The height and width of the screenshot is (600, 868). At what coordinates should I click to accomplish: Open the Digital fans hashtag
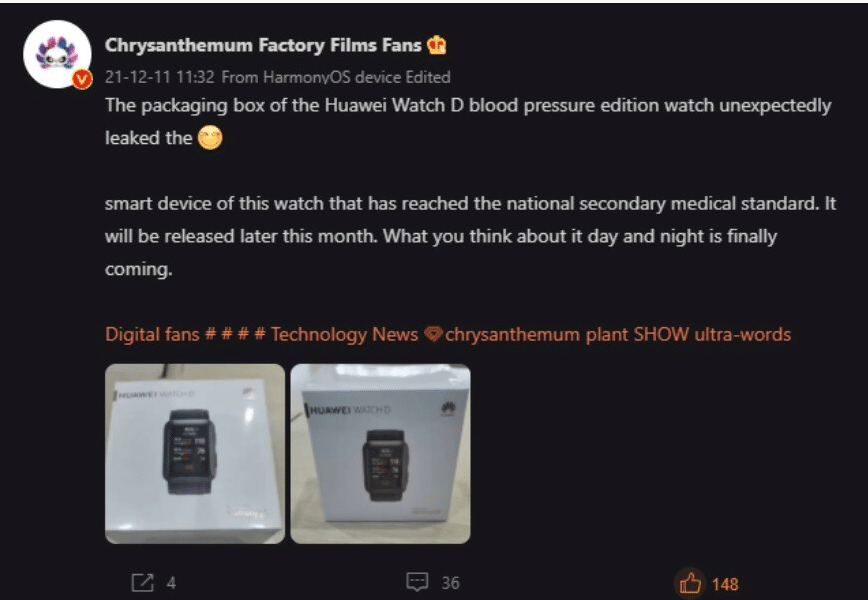pyautogui.click(x=152, y=334)
